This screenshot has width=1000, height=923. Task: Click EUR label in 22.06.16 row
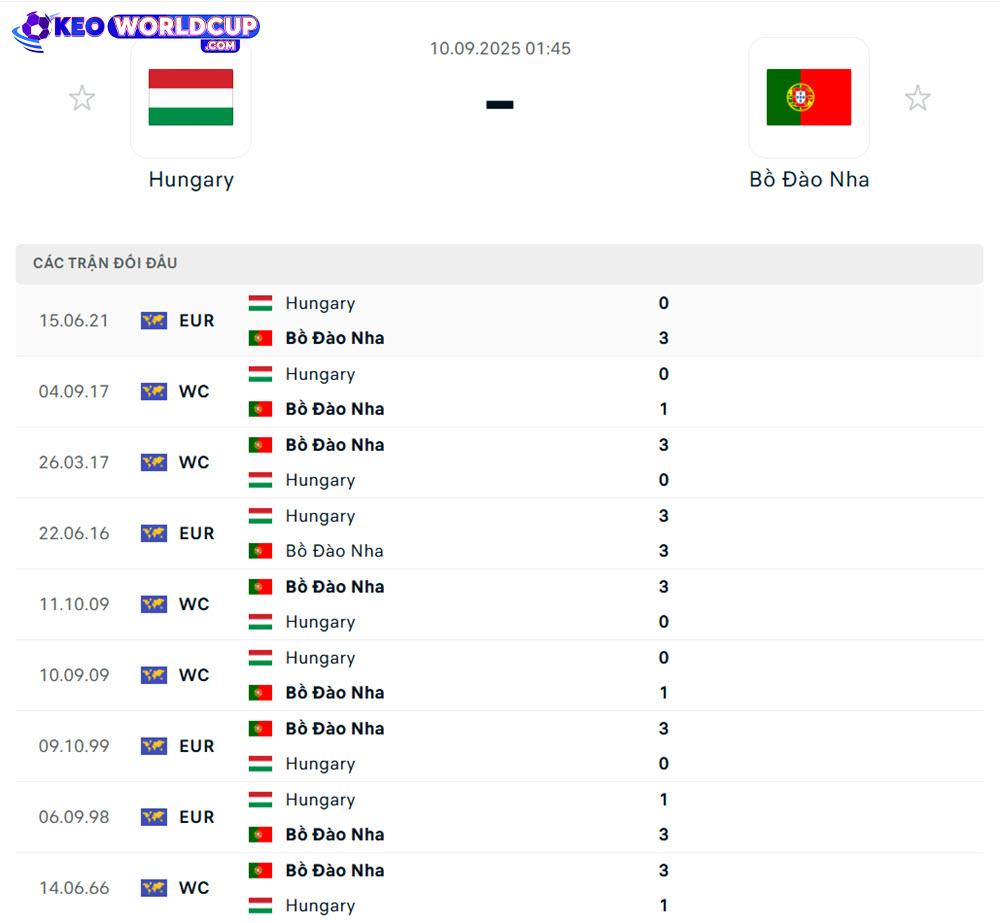click(196, 533)
